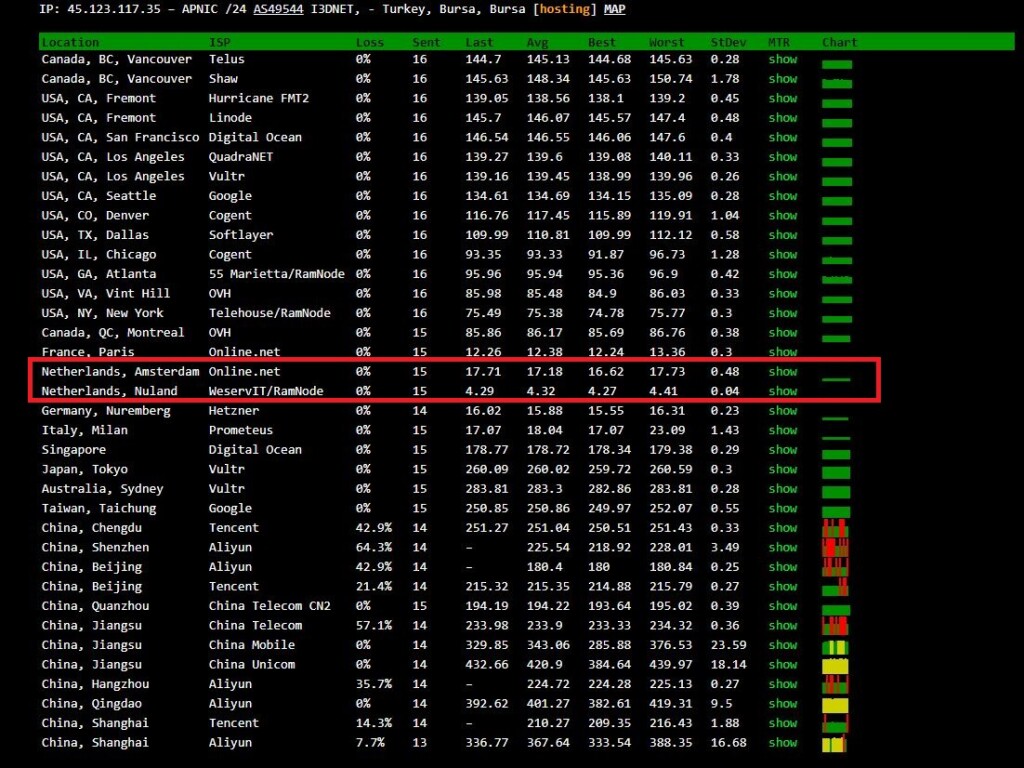The width and height of the screenshot is (1024, 768).
Task: Click the Avg column header
Action: point(537,42)
